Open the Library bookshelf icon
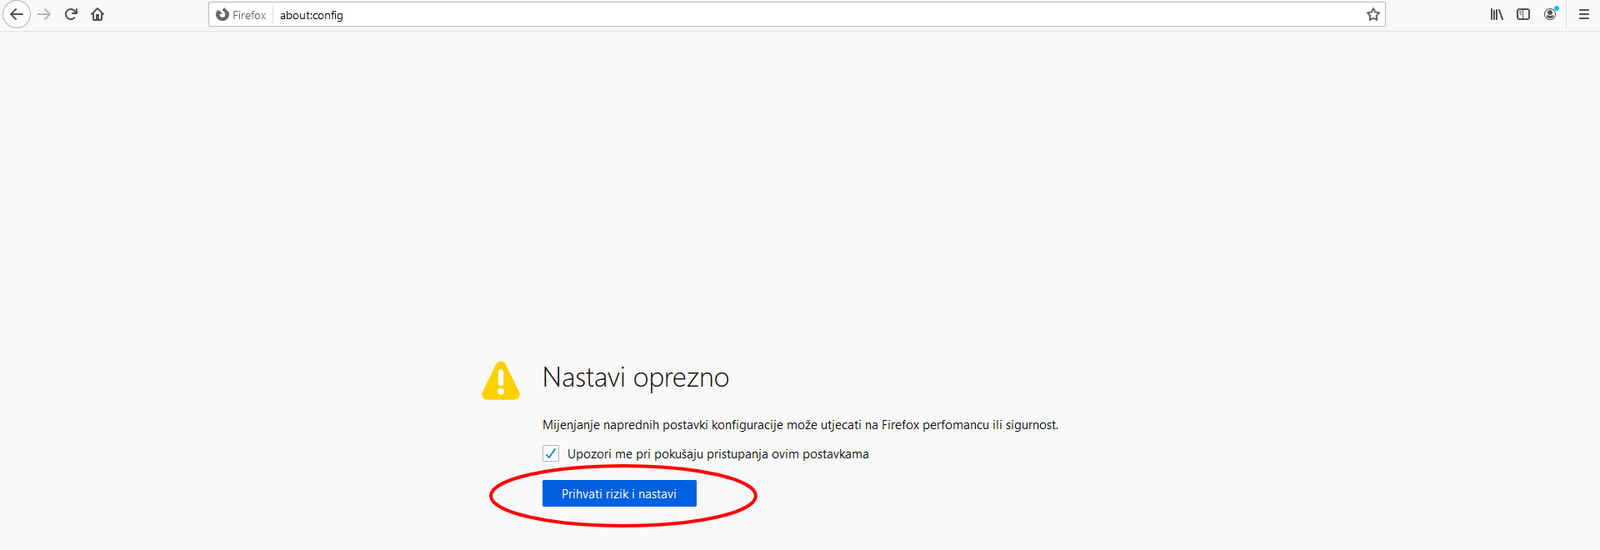The image size is (1600, 550). [x=1496, y=15]
